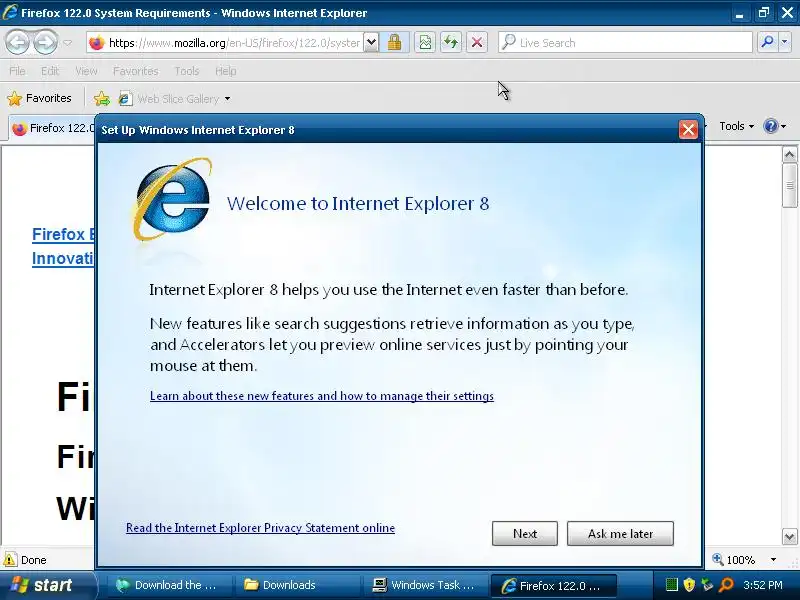Screen dimensions: 800x600
Task: Open the Internet Explorer Privacy Statement link
Action: click(260, 528)
